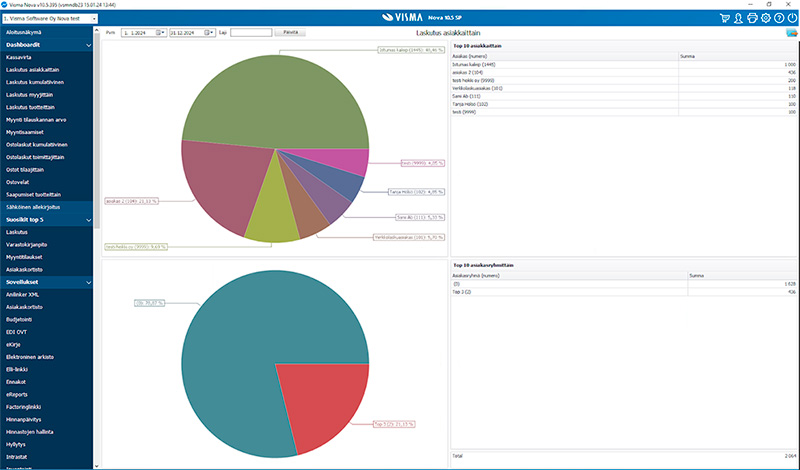800x470 pixels.
Task: Click the Laji input field
Action: (x=251, y=33)
